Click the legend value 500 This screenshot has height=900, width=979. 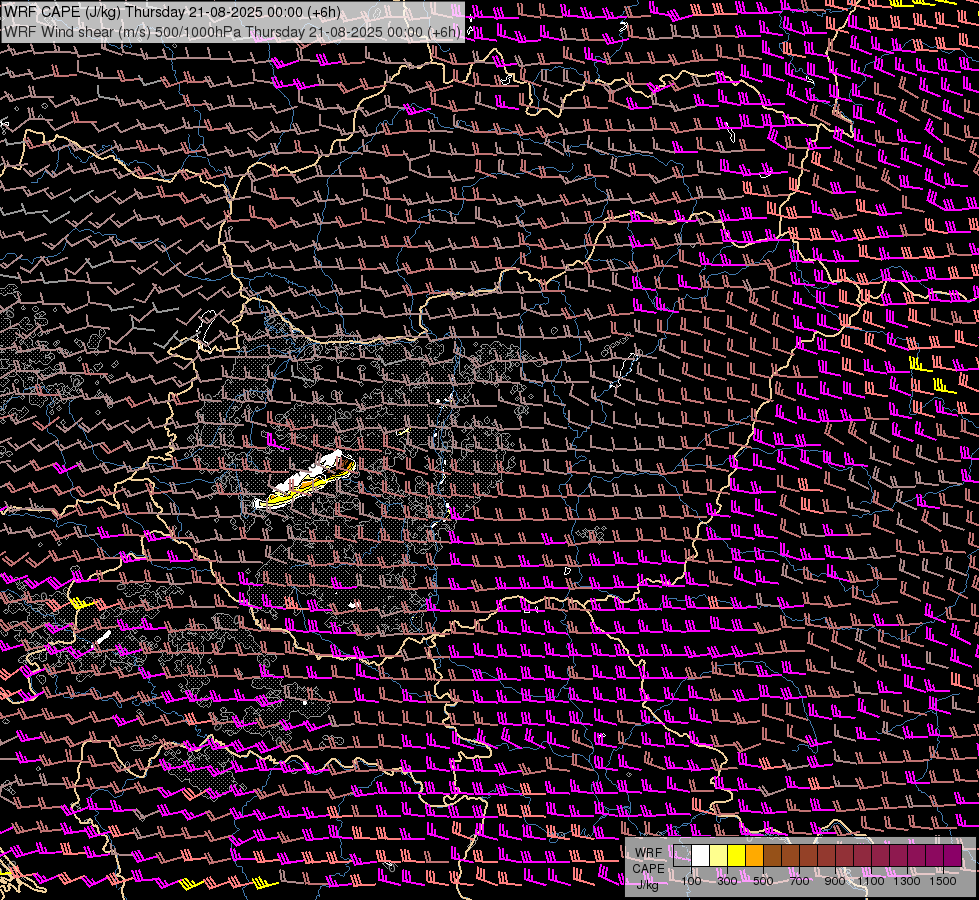(x=763, y=881)
